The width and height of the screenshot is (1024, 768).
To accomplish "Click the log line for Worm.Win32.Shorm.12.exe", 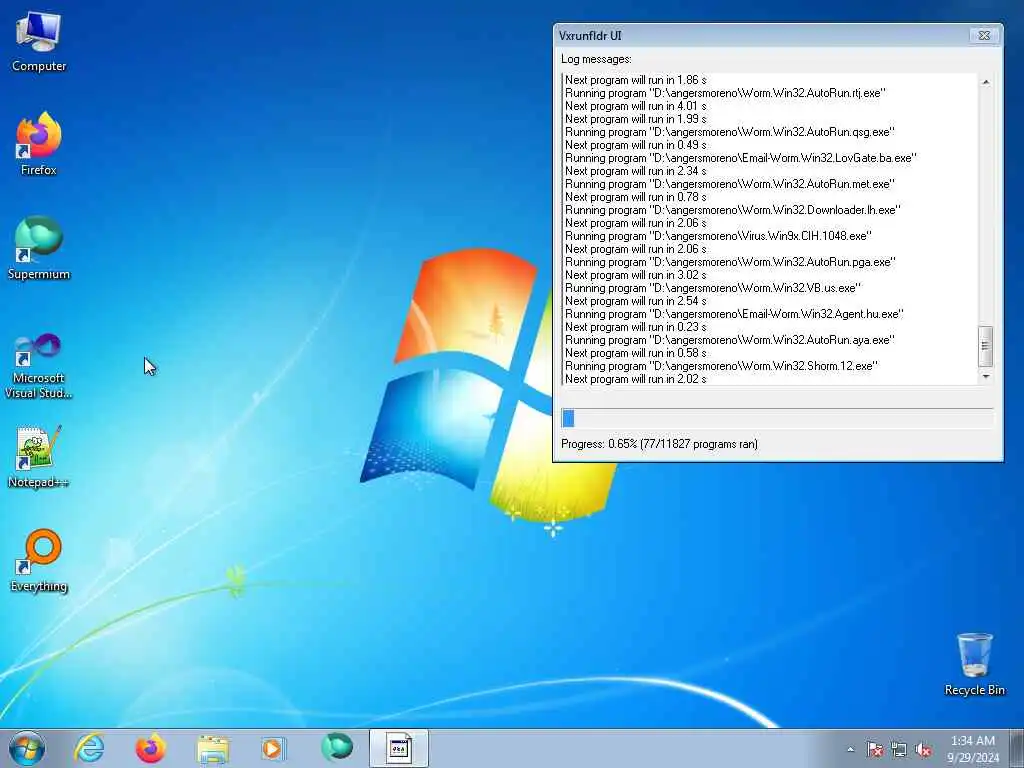I will click(722, 366).
